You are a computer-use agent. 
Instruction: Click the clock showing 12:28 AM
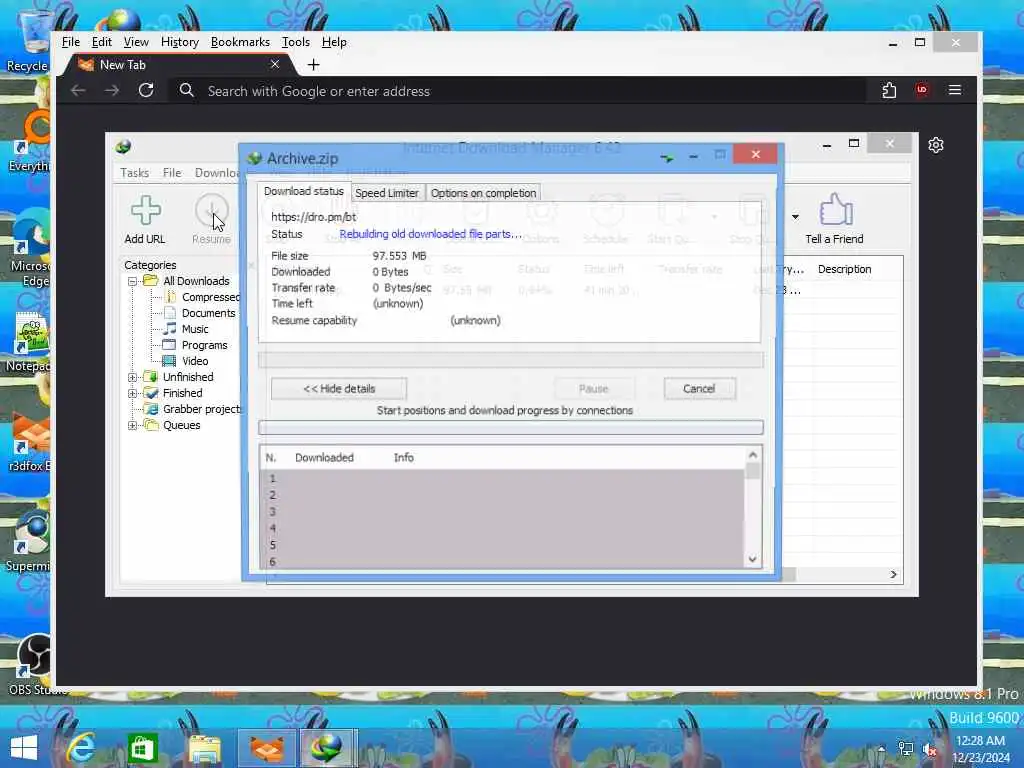pos(980,741)
